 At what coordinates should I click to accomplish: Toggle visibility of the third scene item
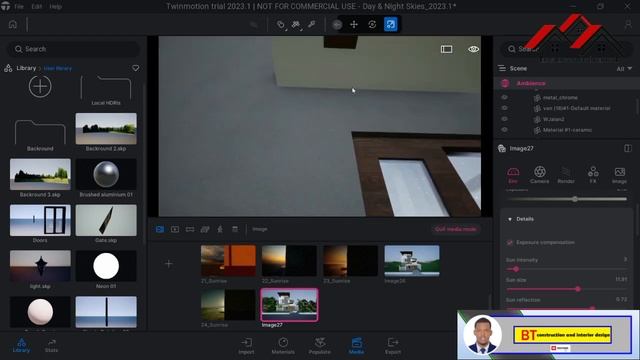(x=504, y=119)
